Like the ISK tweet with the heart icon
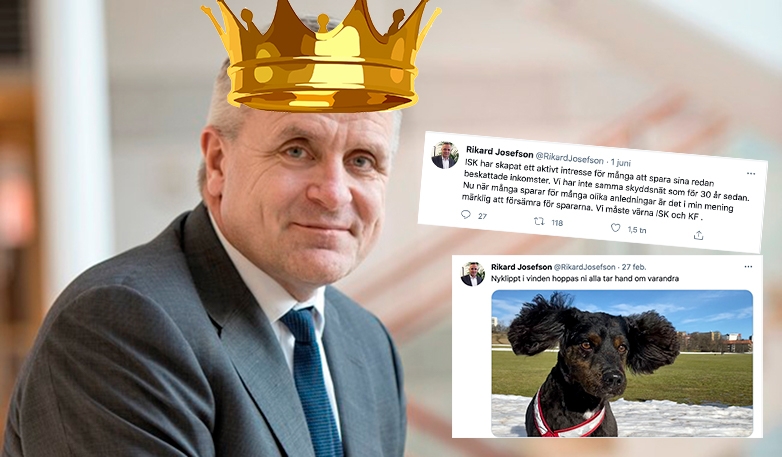 click(x=615, y=228)
